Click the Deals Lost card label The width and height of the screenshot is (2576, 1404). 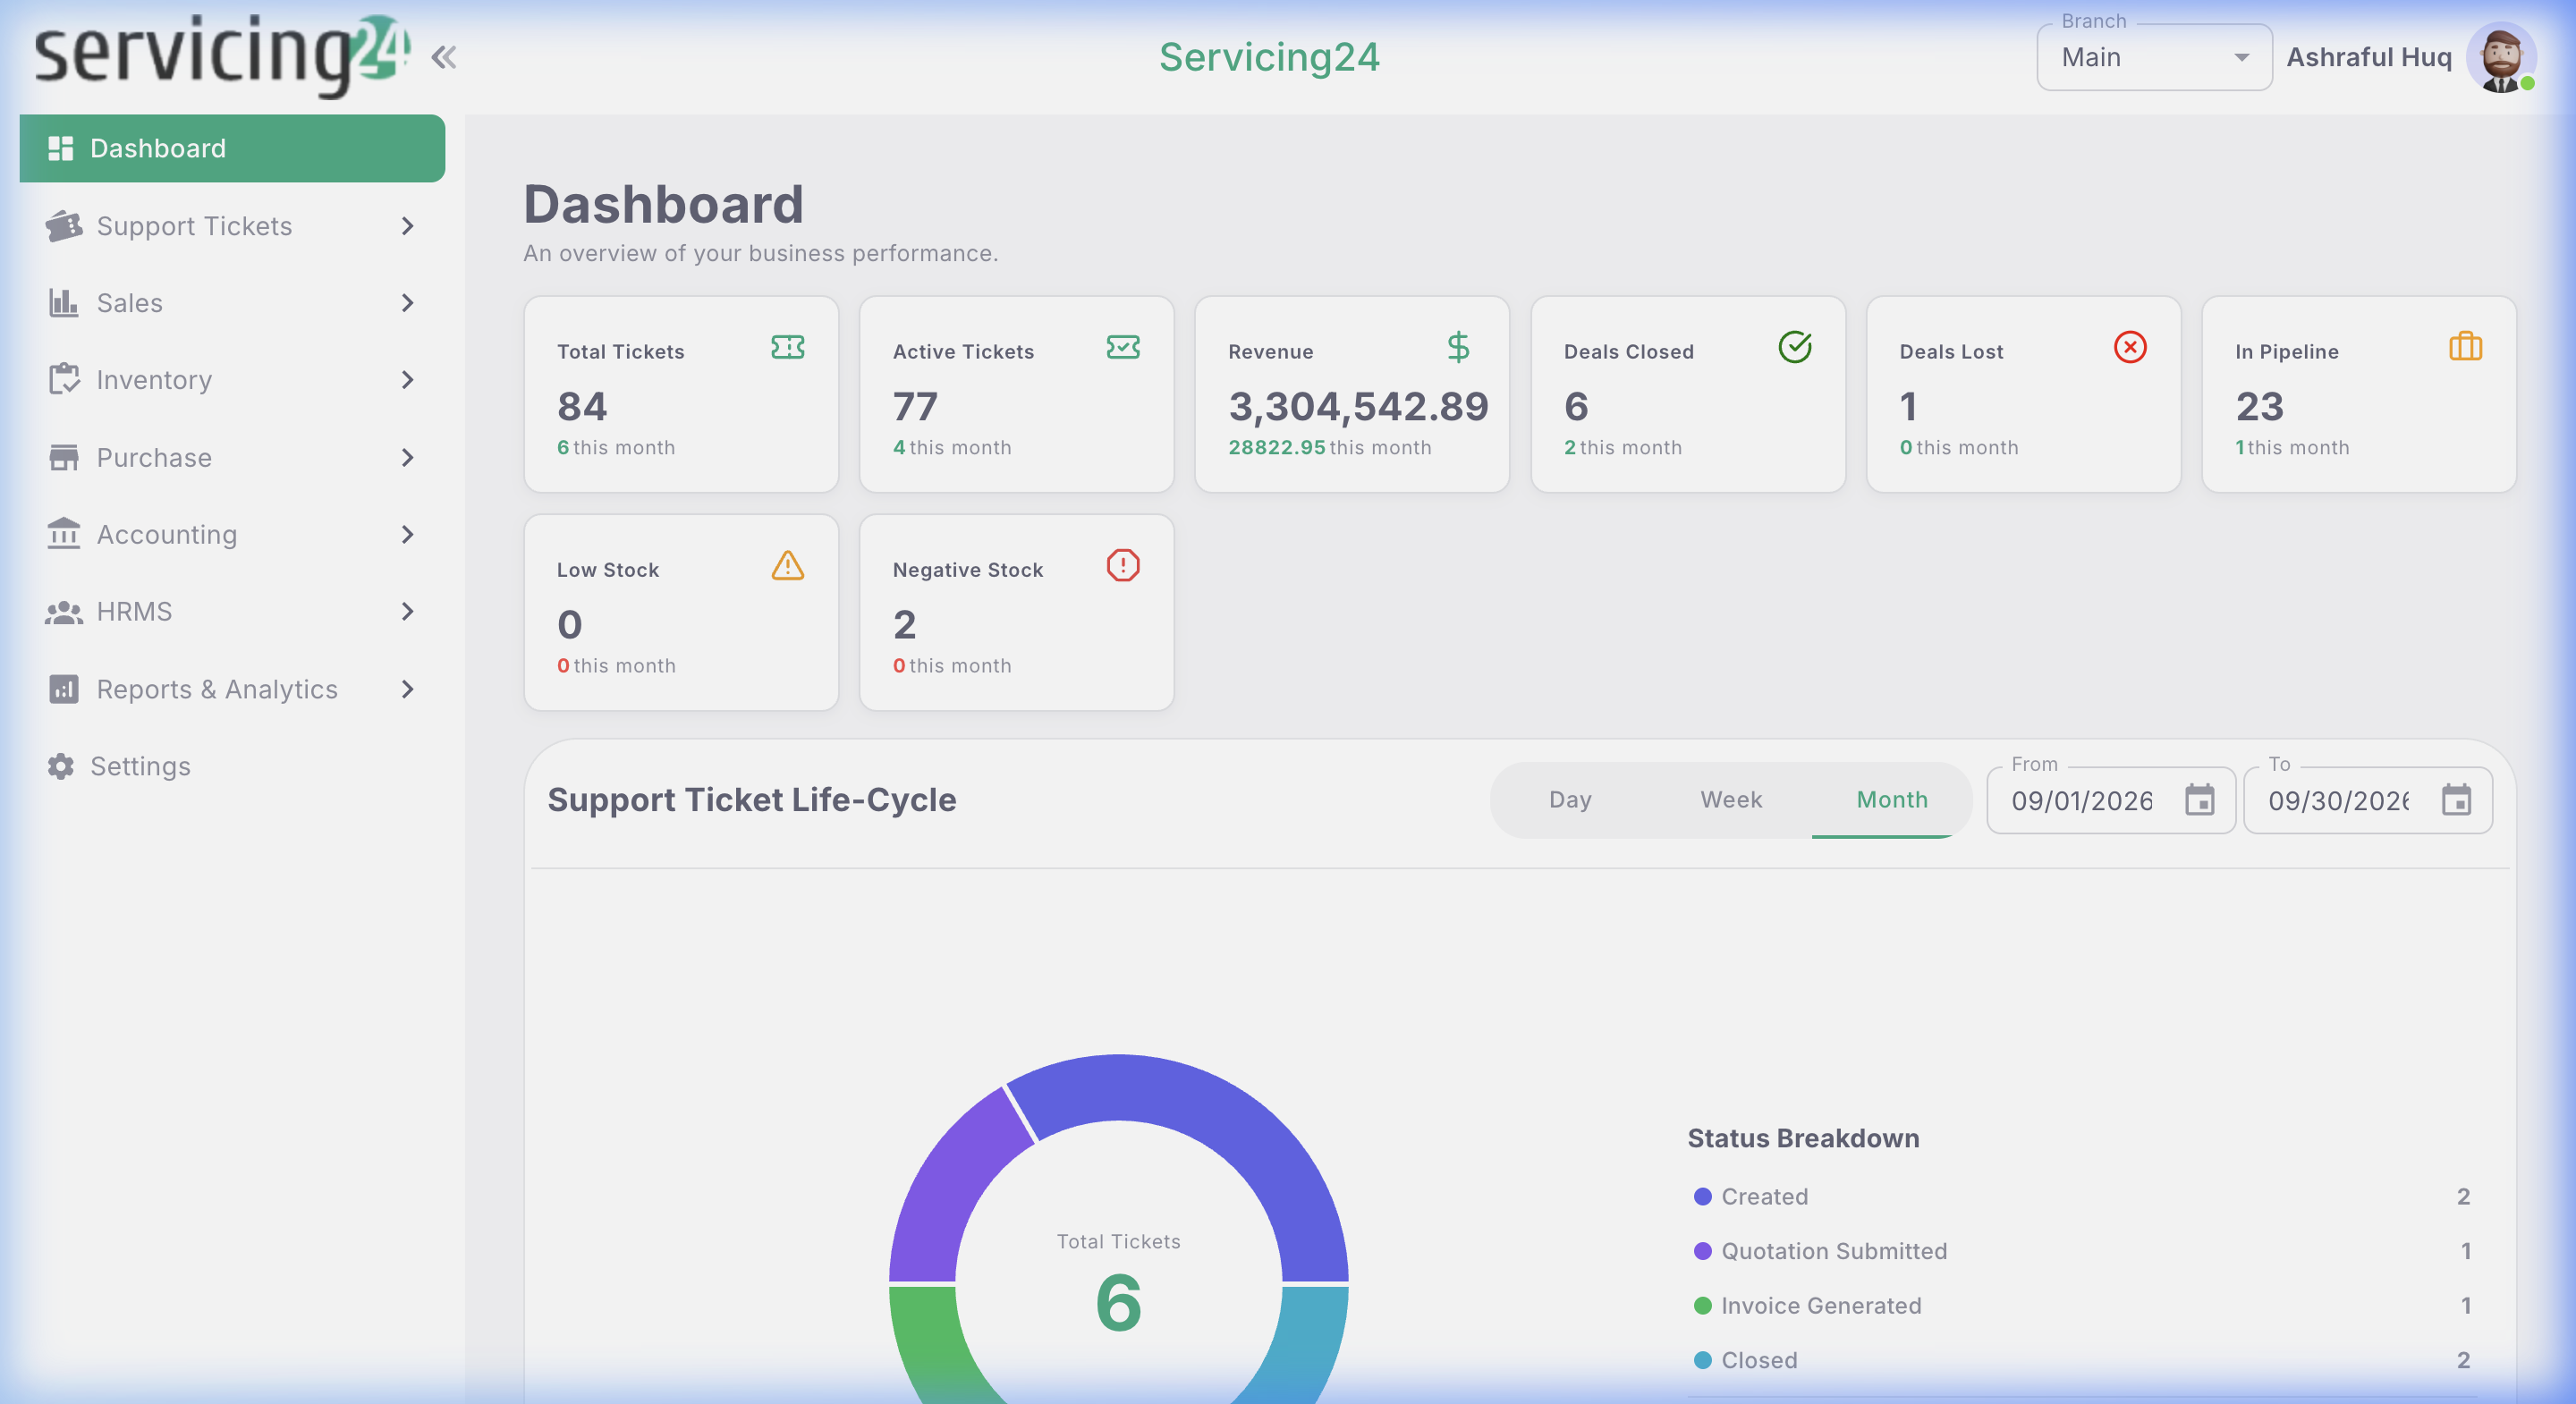pyautogui.click(x=1951, y=352)
